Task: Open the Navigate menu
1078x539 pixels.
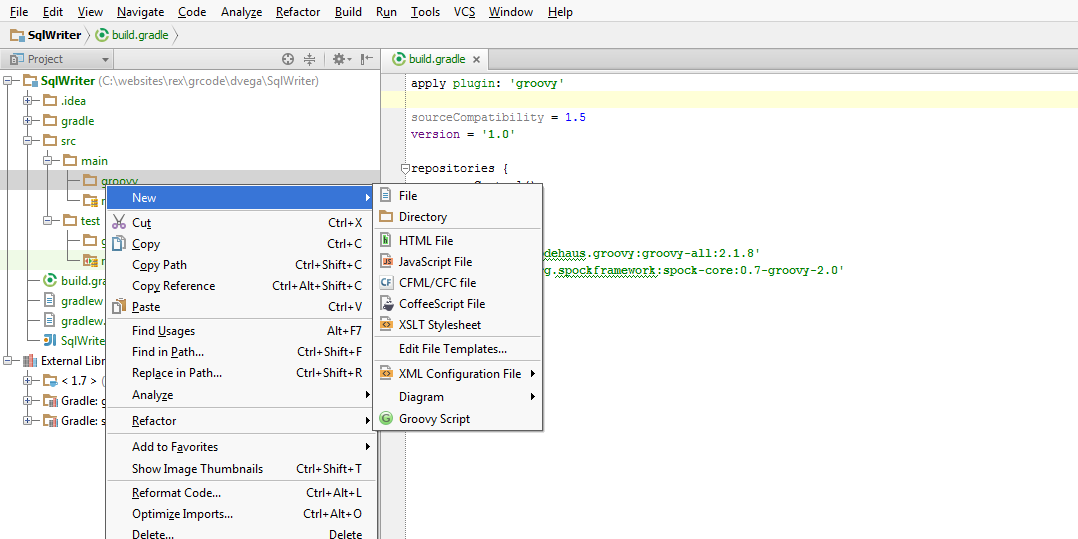Action: pyautogui.click(x=140, y=12)
